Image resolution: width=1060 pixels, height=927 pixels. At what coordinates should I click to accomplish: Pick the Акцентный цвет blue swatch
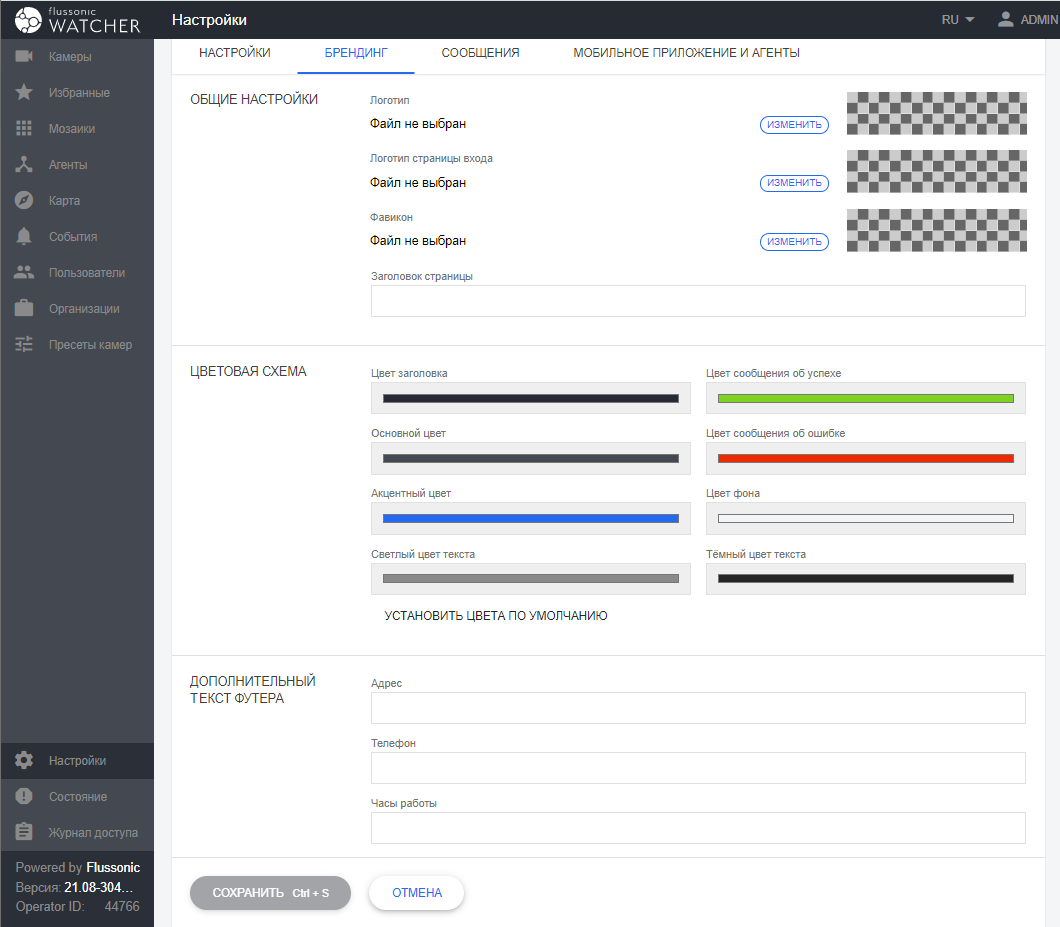[530, 518]
